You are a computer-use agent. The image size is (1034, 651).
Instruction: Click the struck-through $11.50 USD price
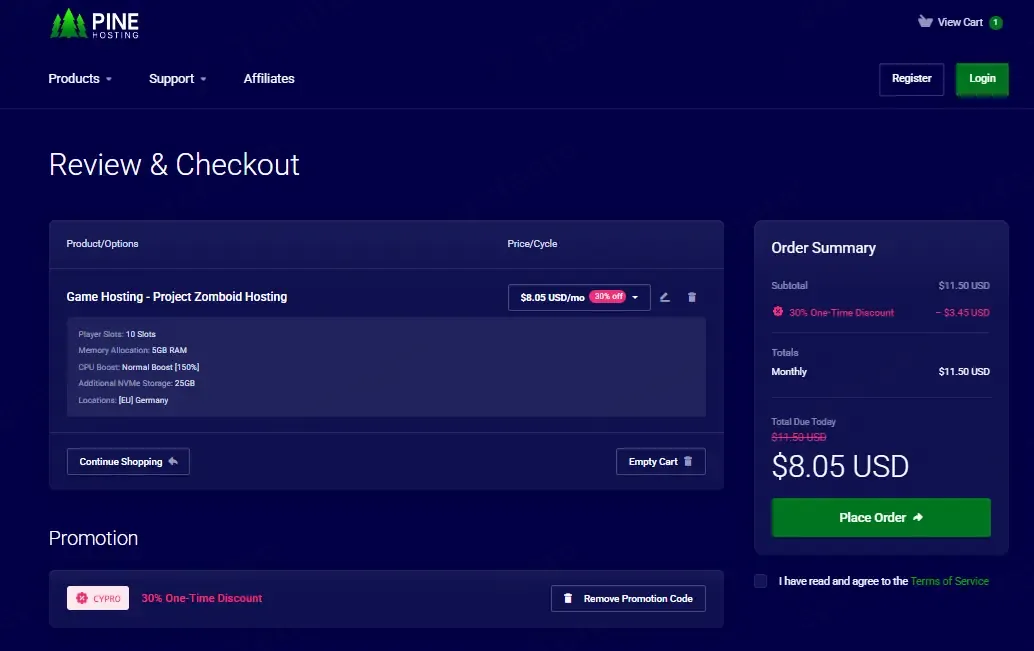(x=799, y=437)
